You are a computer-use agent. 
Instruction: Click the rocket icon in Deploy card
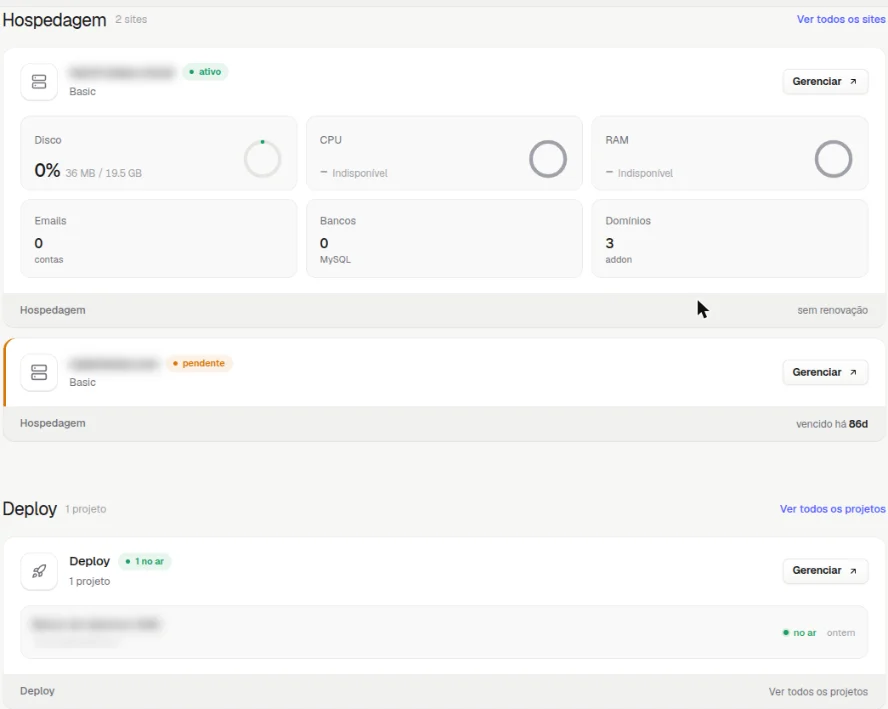pos(39,571)
